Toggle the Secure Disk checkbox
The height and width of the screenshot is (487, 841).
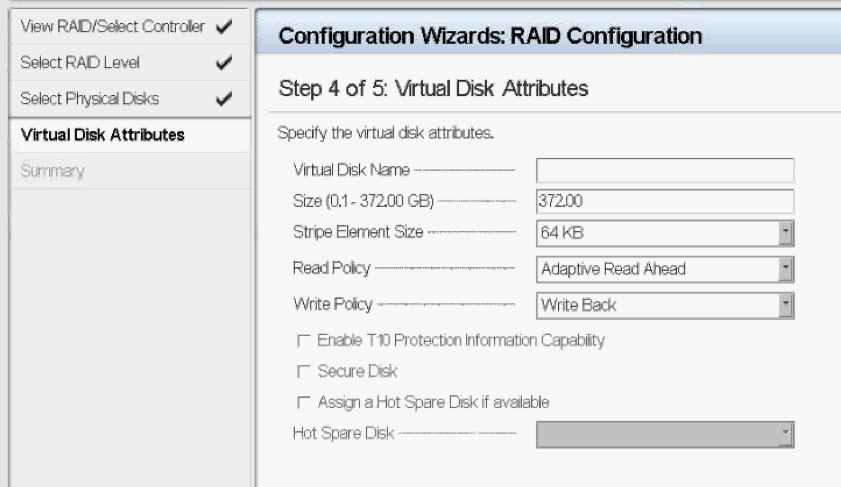(x=303, y=372)
